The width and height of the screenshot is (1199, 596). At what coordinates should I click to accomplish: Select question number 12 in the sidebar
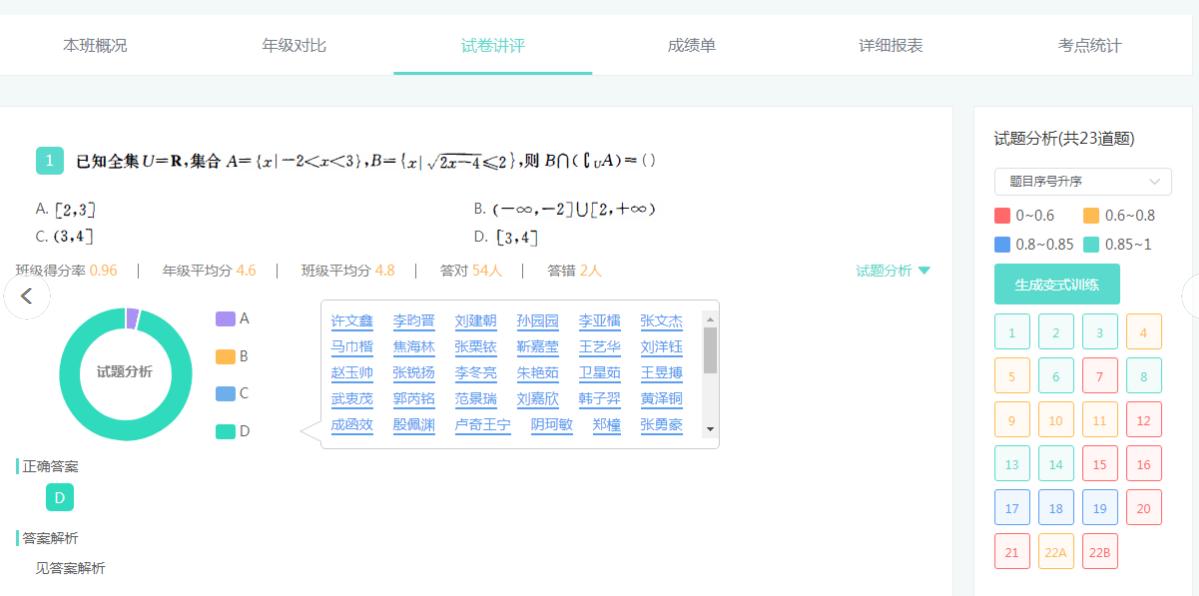(1144, 419)
